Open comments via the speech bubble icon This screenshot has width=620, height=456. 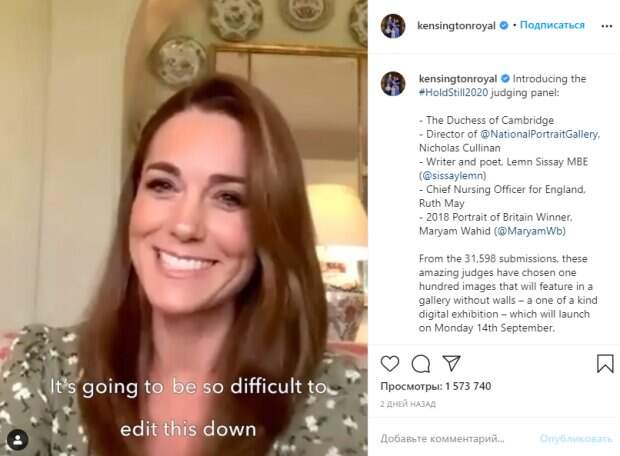coord(421,363)
